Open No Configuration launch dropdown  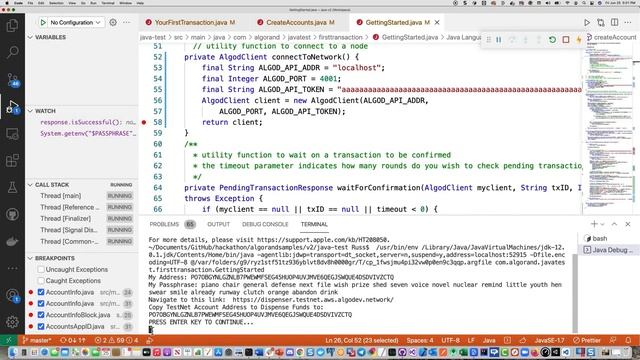coord(75,22)
